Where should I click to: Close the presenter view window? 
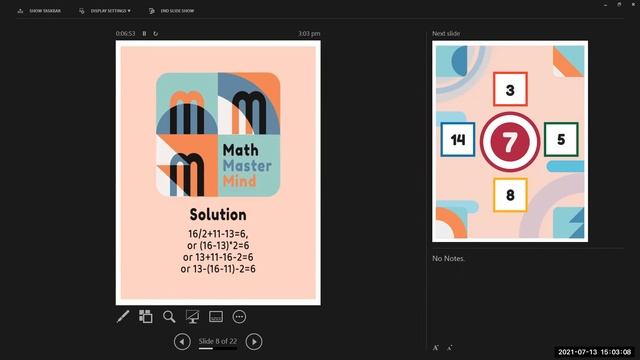pos(633,4)
